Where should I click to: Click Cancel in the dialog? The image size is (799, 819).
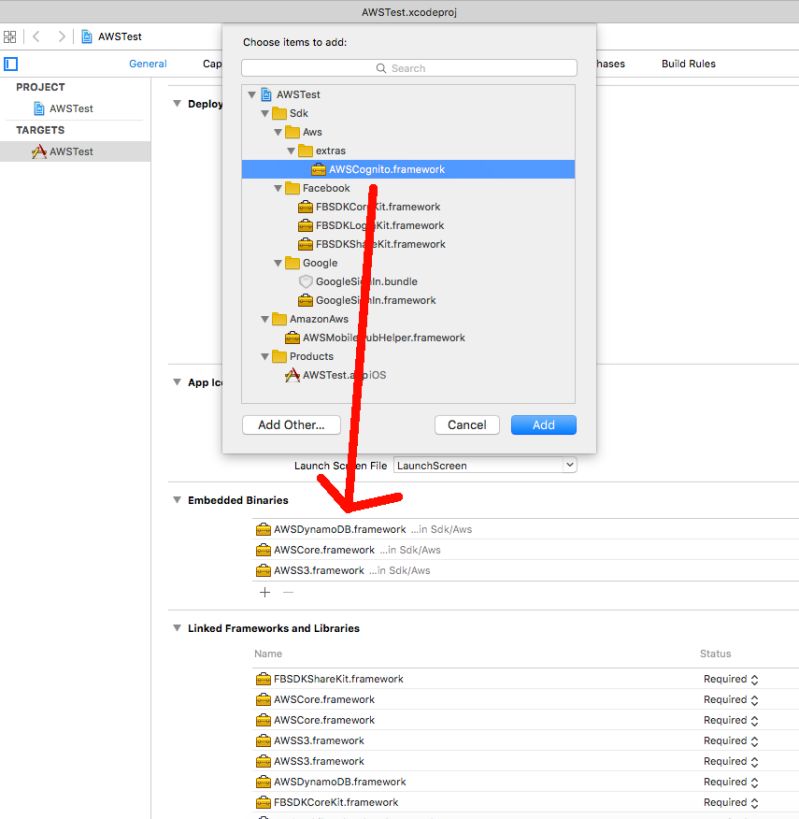467,425
